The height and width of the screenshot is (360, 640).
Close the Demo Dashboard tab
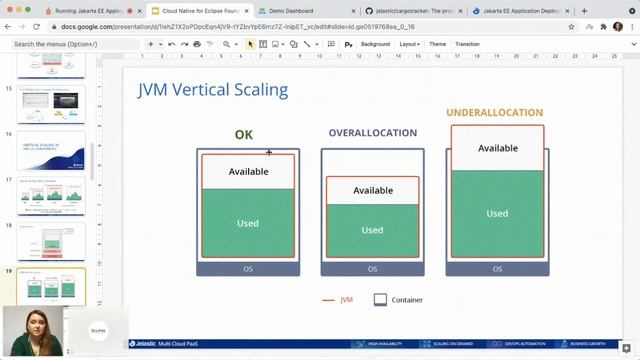tap(353, 11)
